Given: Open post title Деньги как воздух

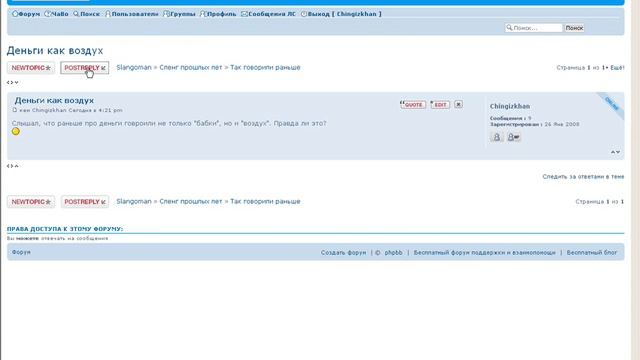Looking at the screenshot, I should [x=54, y=100].
